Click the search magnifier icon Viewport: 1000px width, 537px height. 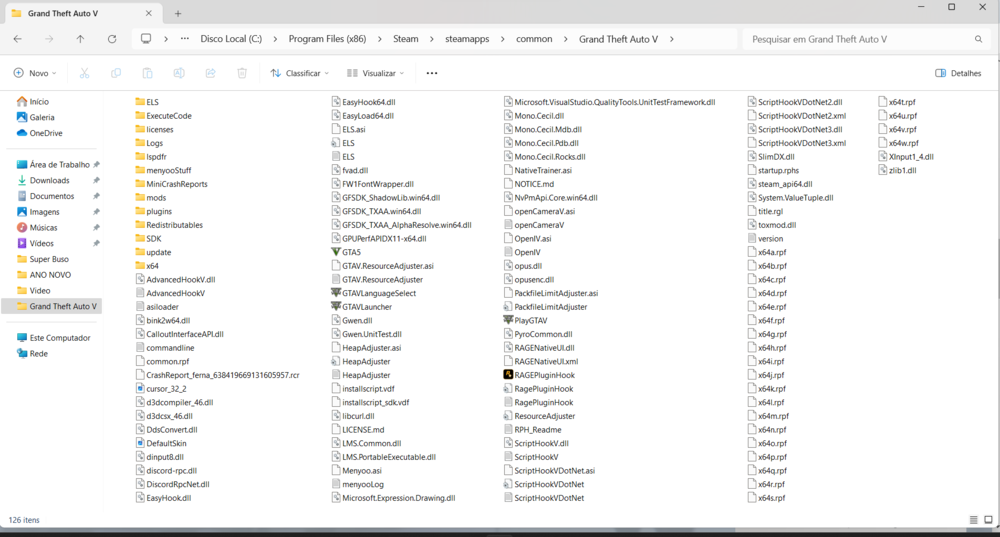point(978,39)
